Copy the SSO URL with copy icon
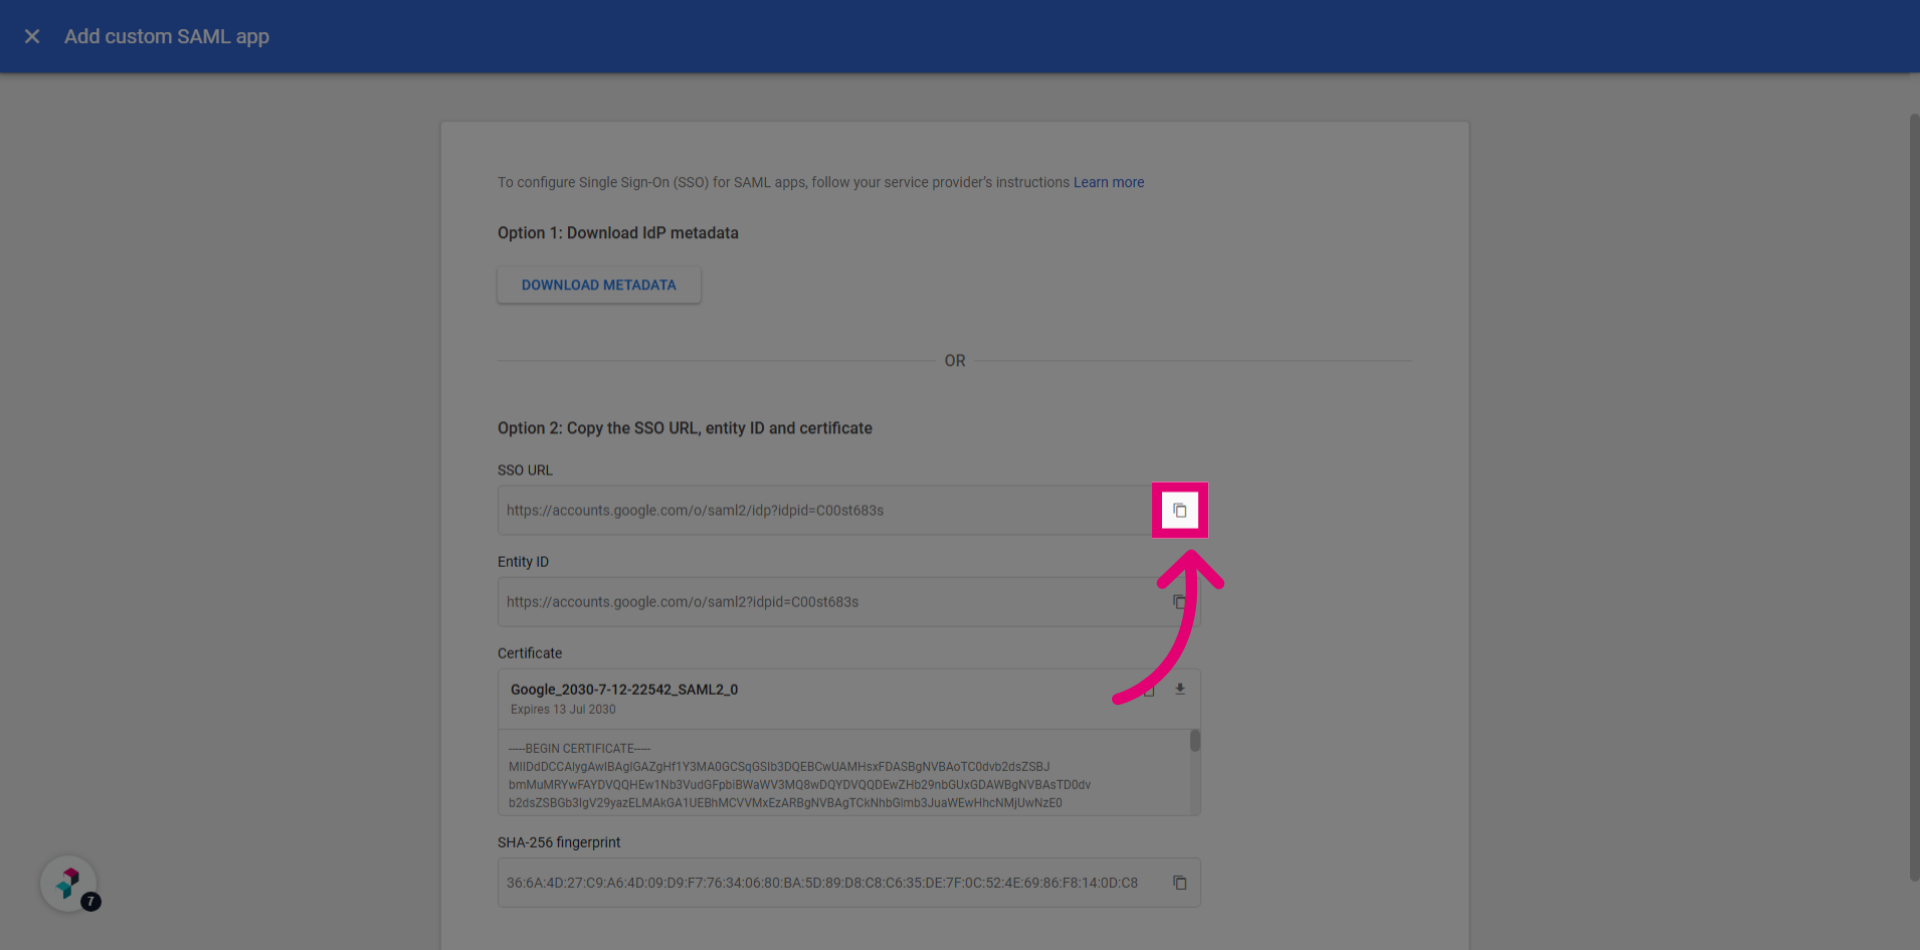1920x950 pixels. (1180, 510)
